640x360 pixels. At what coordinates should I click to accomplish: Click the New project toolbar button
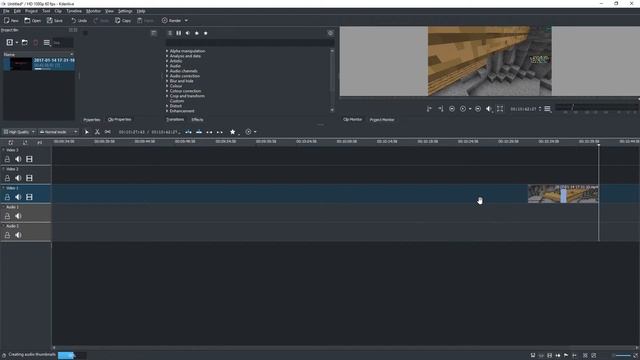point(11,20)
